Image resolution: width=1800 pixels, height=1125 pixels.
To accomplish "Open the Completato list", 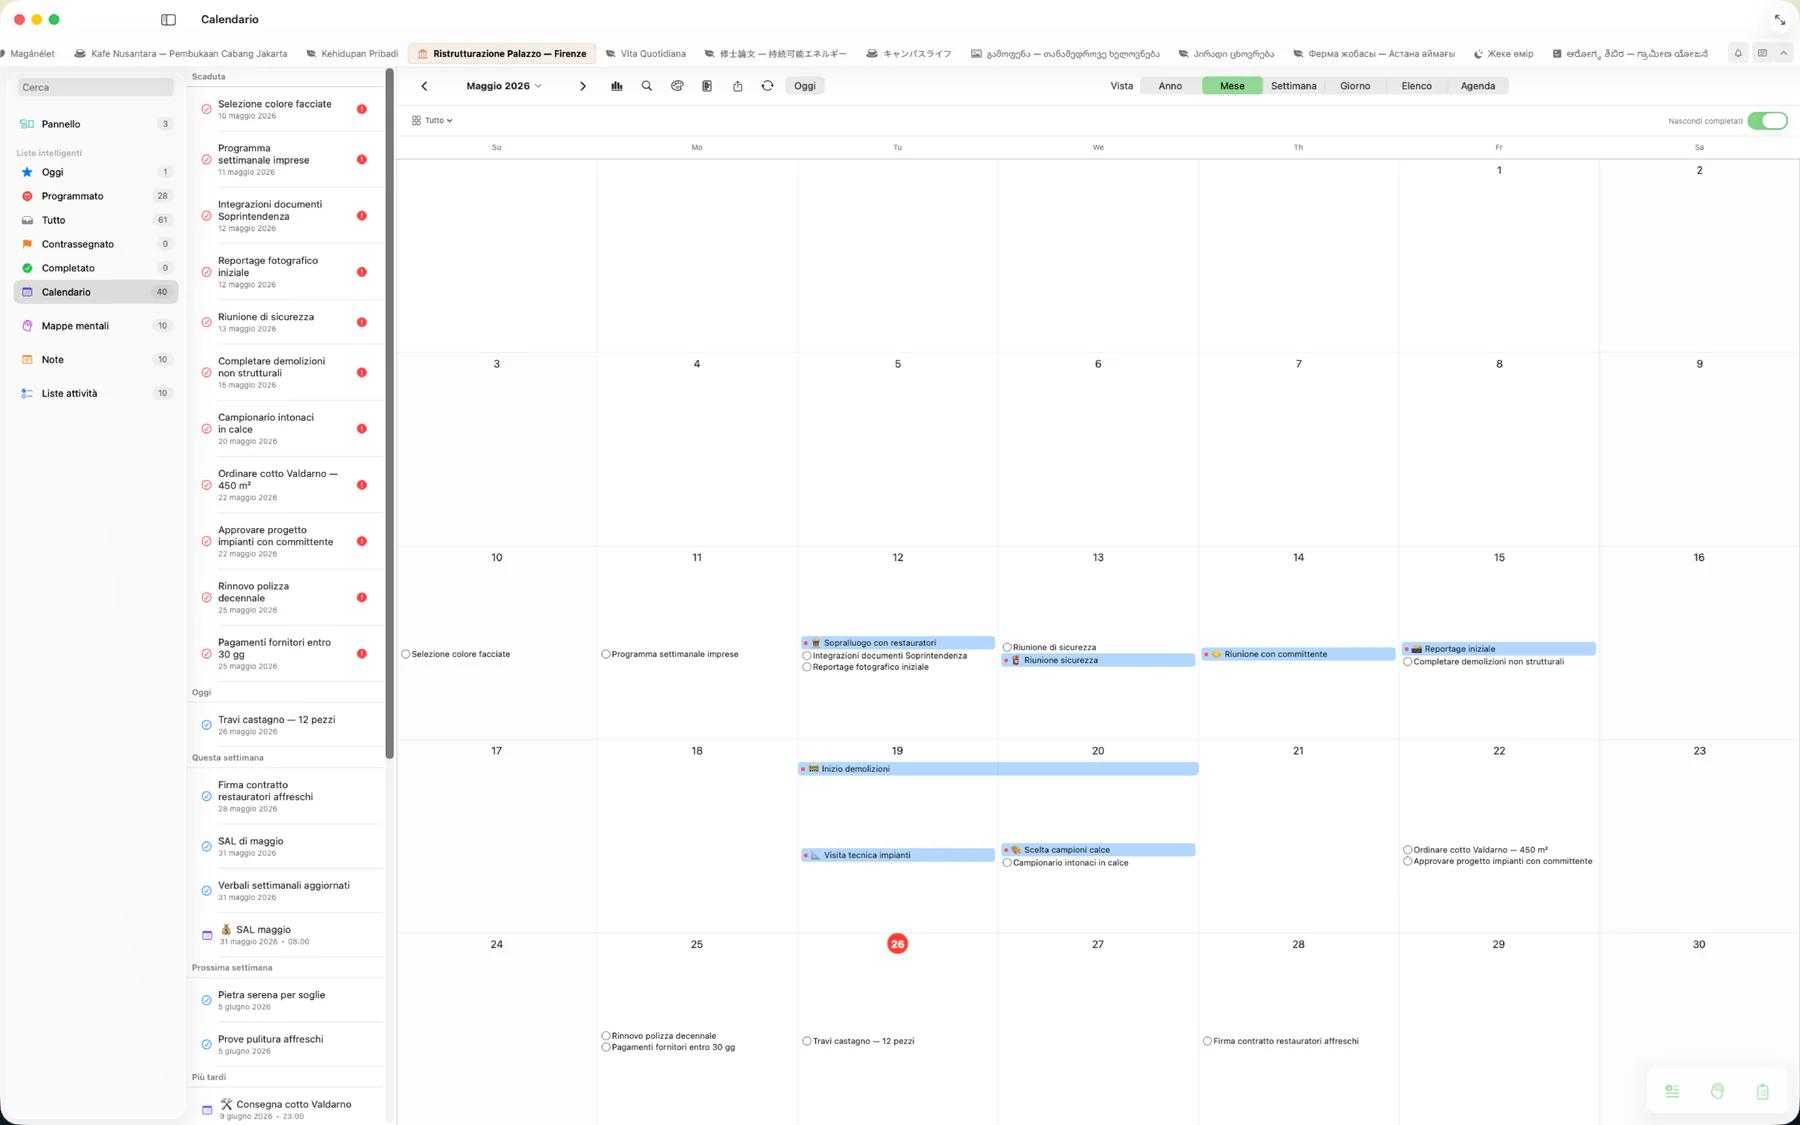I will tap(96, 268).
